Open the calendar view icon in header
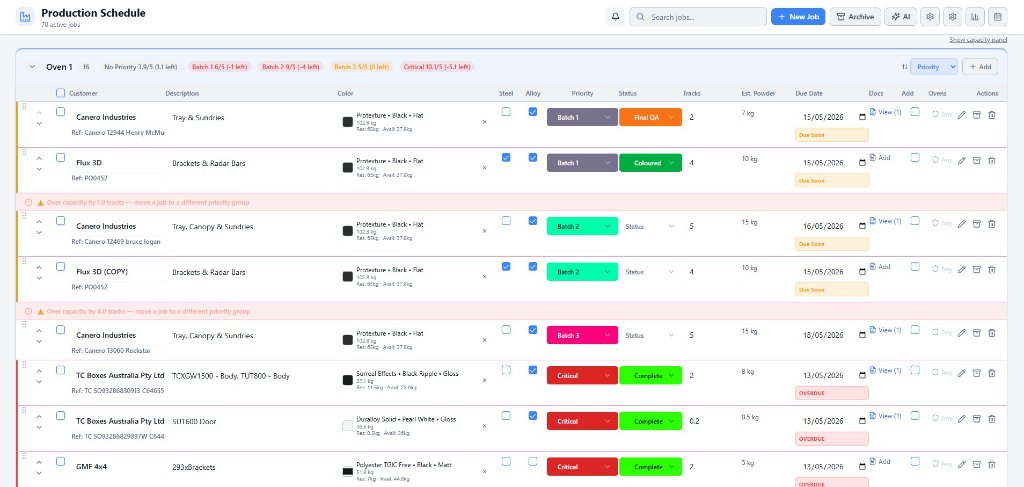1024x487 pixels. point(998,17)
